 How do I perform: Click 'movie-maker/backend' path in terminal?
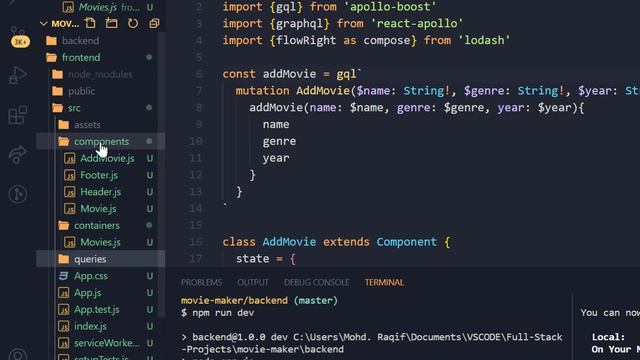pyautogui.click(x=234, y=300)
